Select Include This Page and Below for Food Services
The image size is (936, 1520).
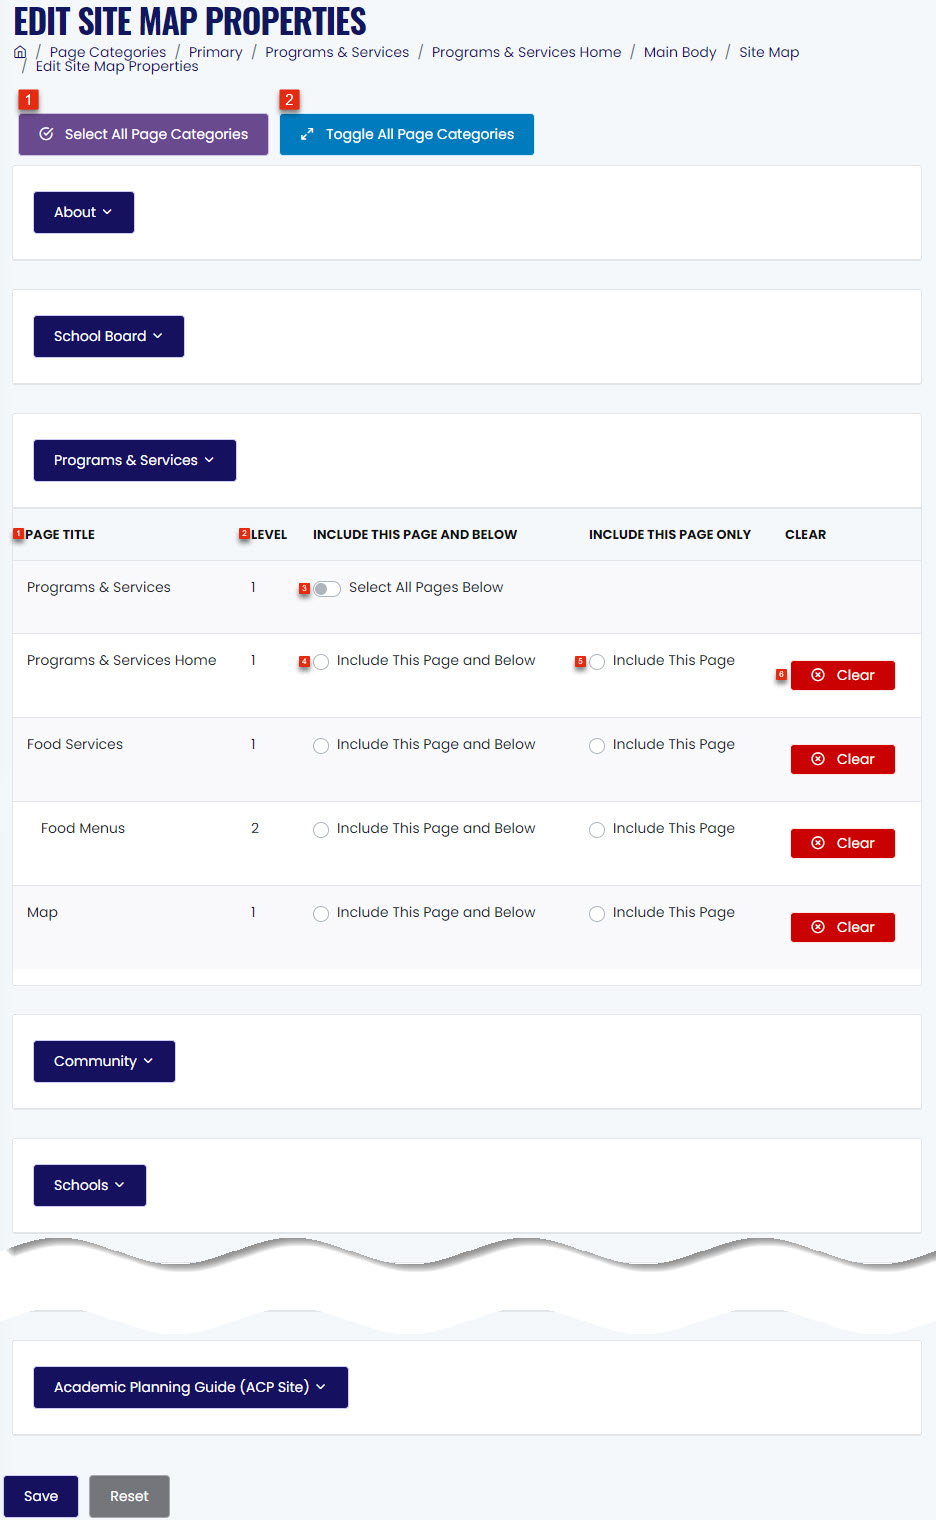(321, 746)
